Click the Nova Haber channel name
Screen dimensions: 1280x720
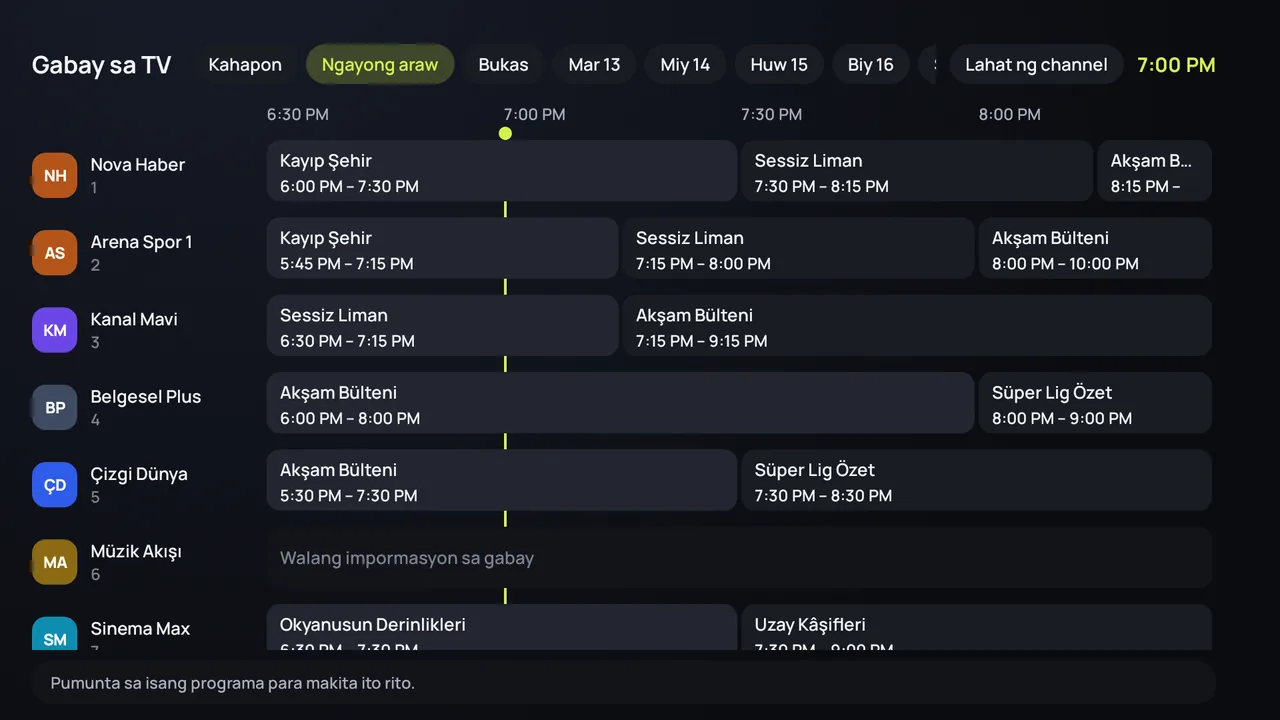(x=138, y=165)
